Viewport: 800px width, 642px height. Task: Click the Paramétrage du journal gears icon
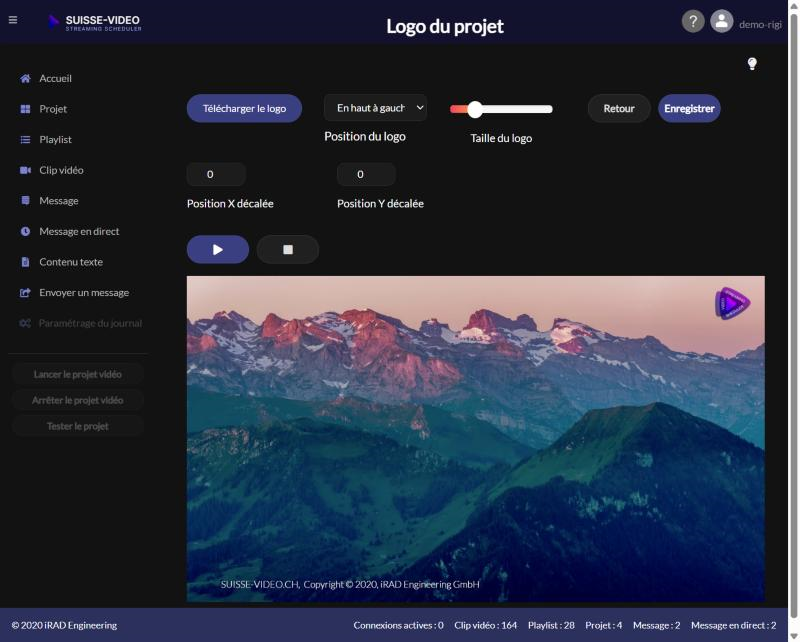click(x=25, y=324)
